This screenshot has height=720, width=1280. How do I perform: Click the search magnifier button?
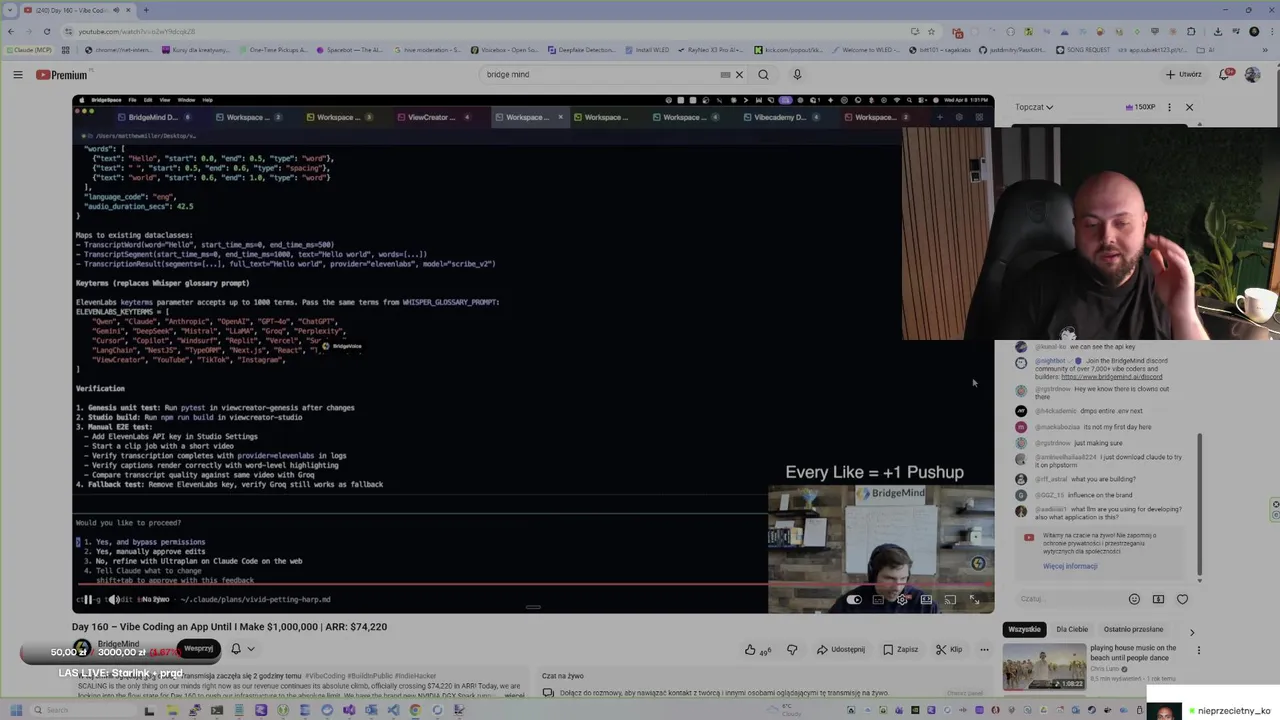pos(763,75)
